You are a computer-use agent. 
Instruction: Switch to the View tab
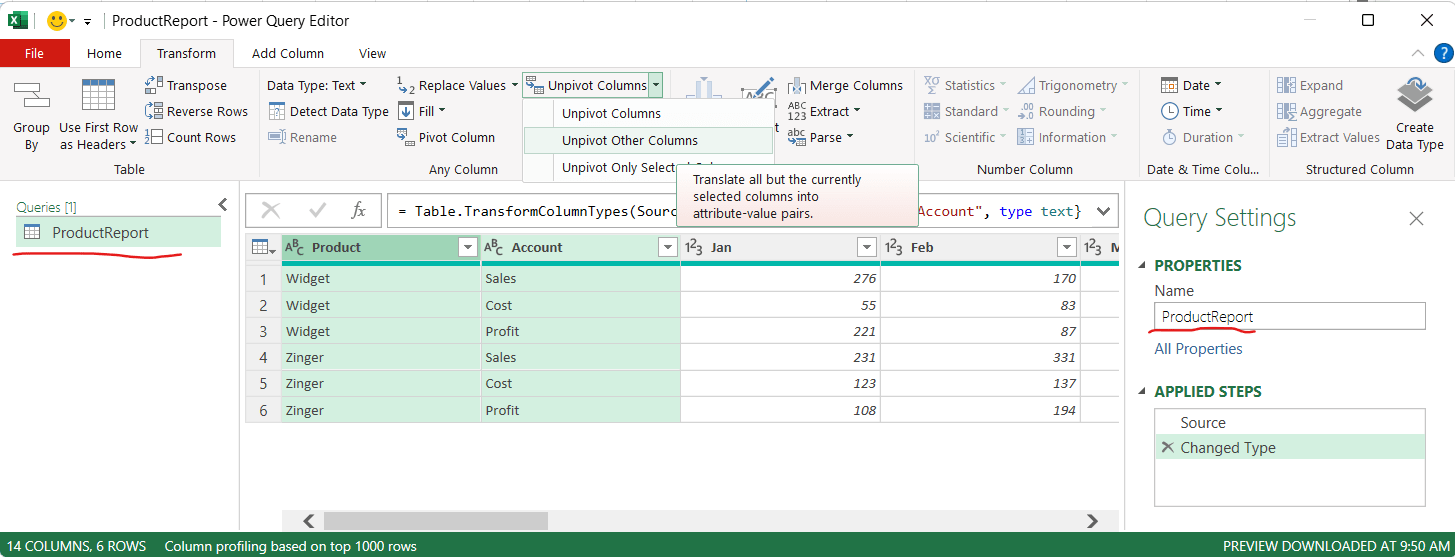372,54
